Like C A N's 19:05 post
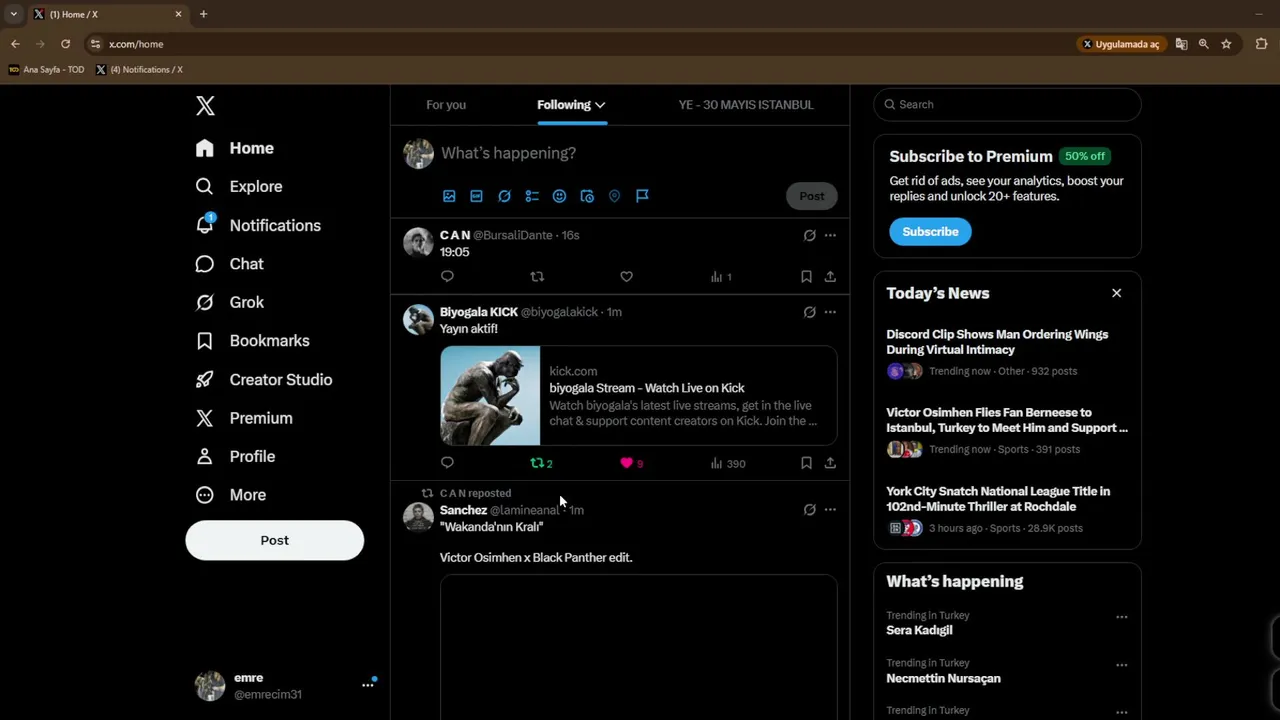Image resolution: width=1280 pixels, height=720 pixels. click(x=626, y=277)
